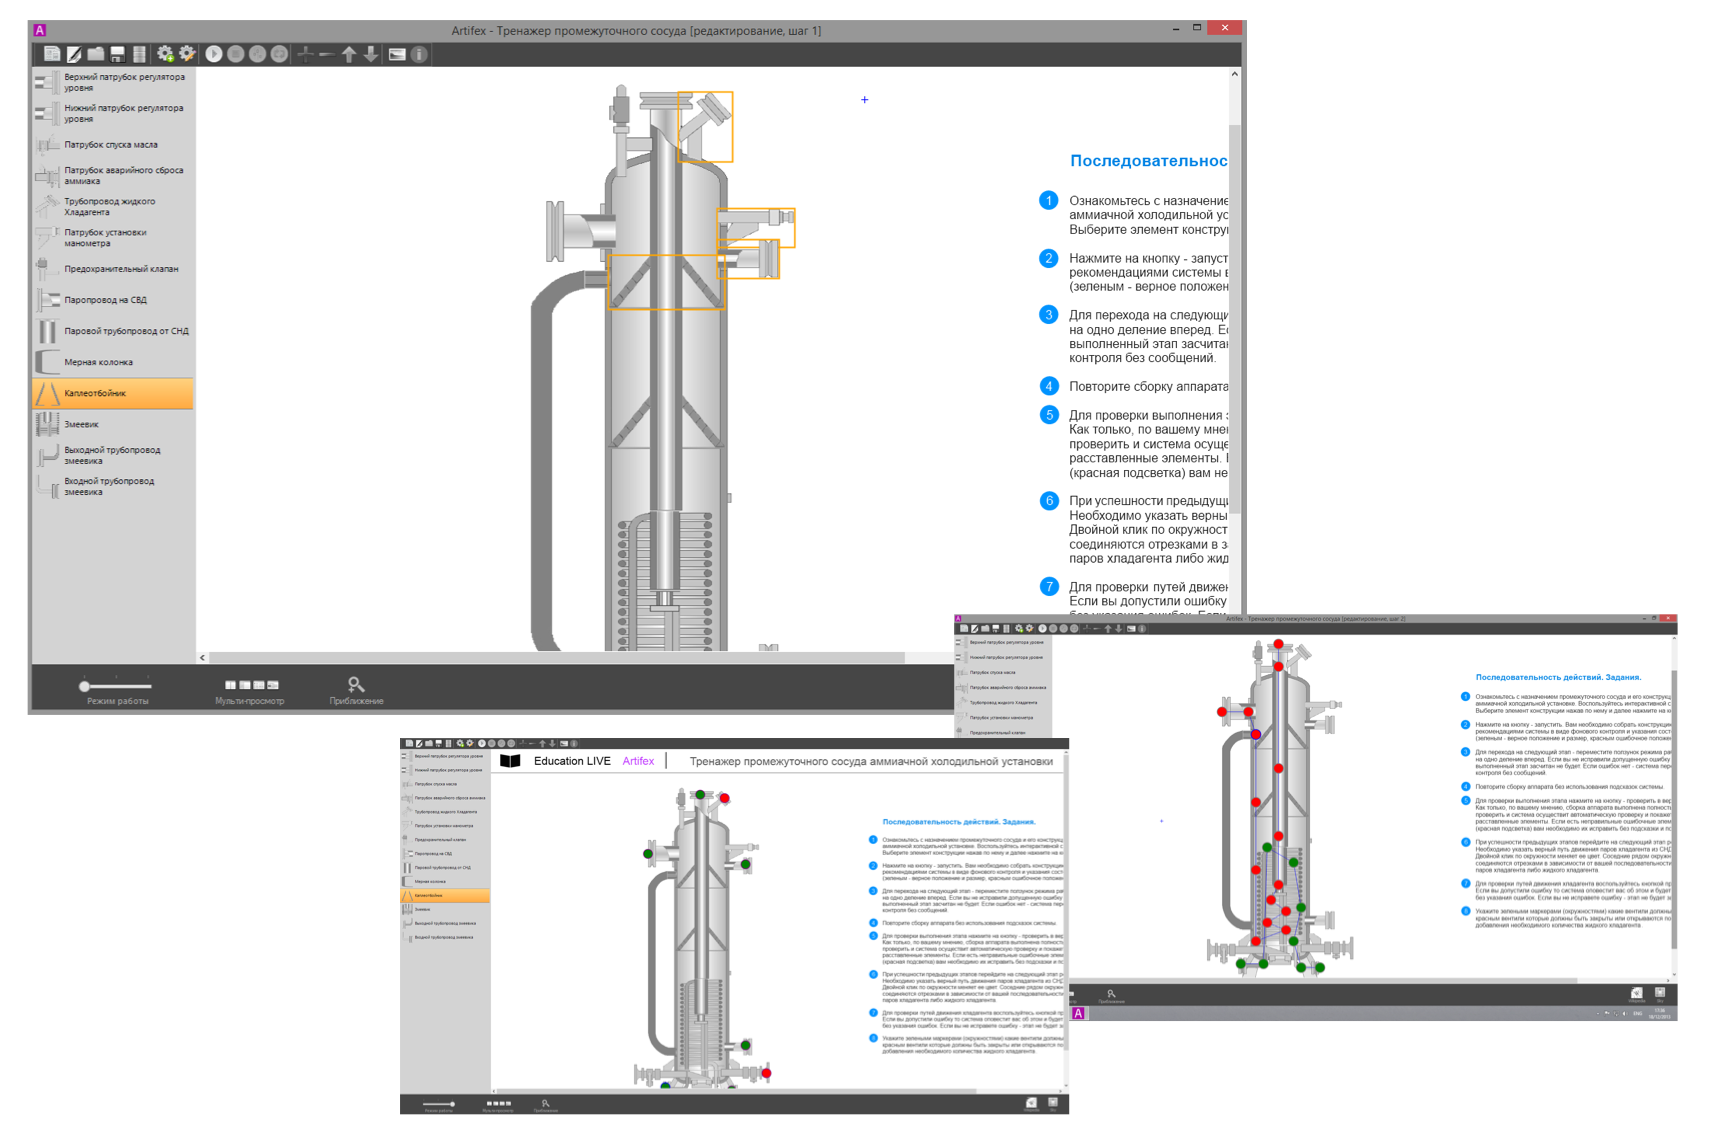Click the round loop button in toolbar
1725x1129 pixels.
pos(279,54)
